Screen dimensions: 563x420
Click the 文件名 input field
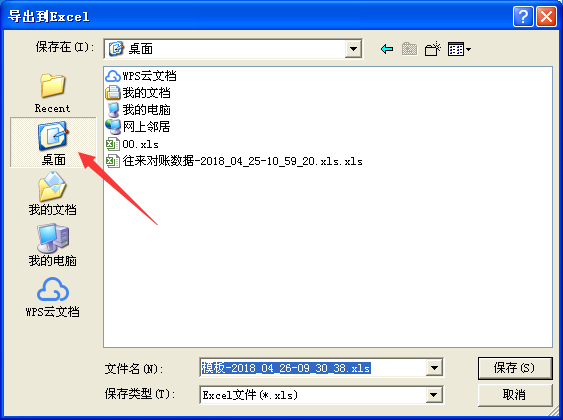point(313,368)
